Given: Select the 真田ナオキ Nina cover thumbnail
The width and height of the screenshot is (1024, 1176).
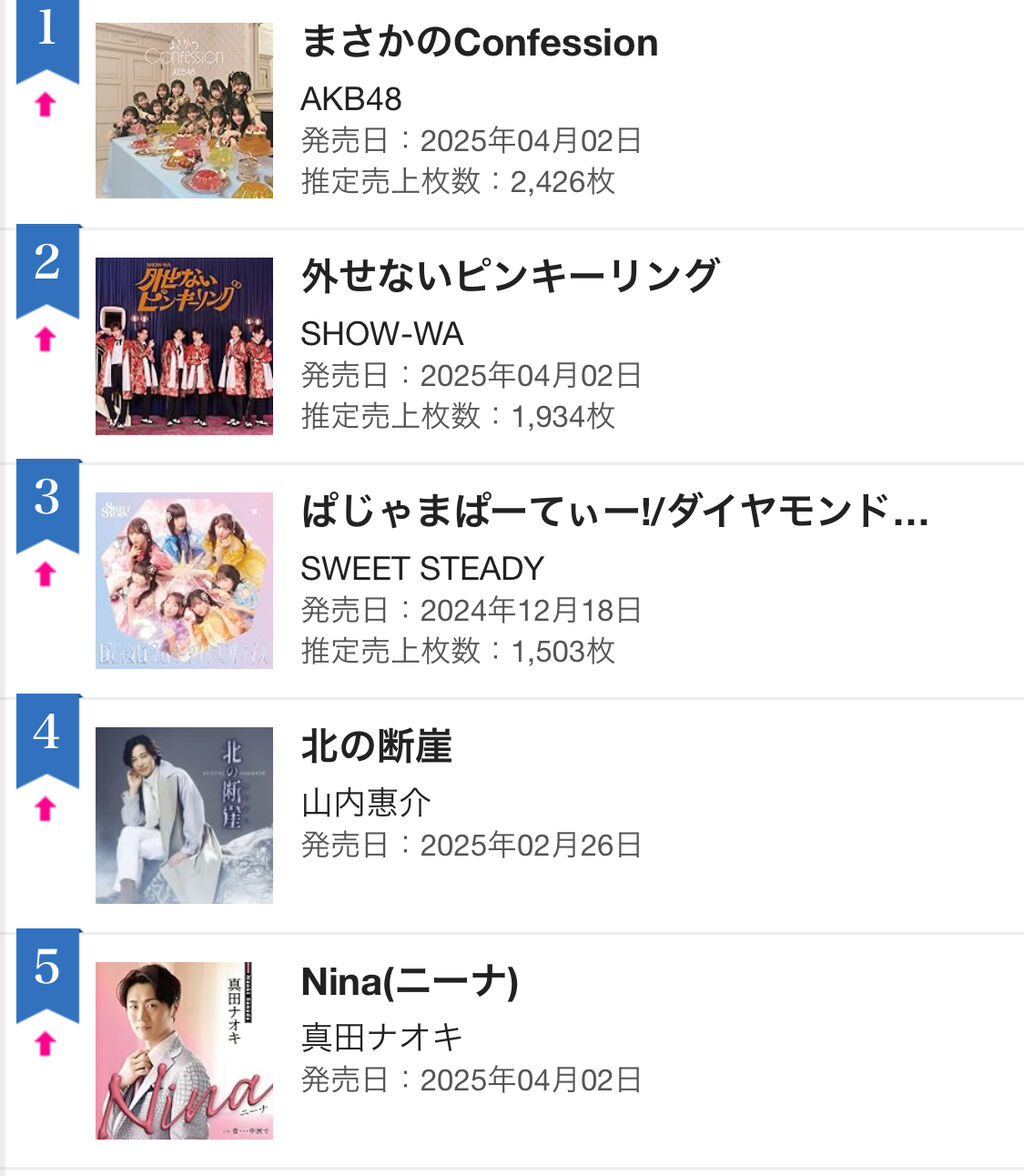Looking at the screenshot, I should pyautogui.click(x=184, y=1051).
